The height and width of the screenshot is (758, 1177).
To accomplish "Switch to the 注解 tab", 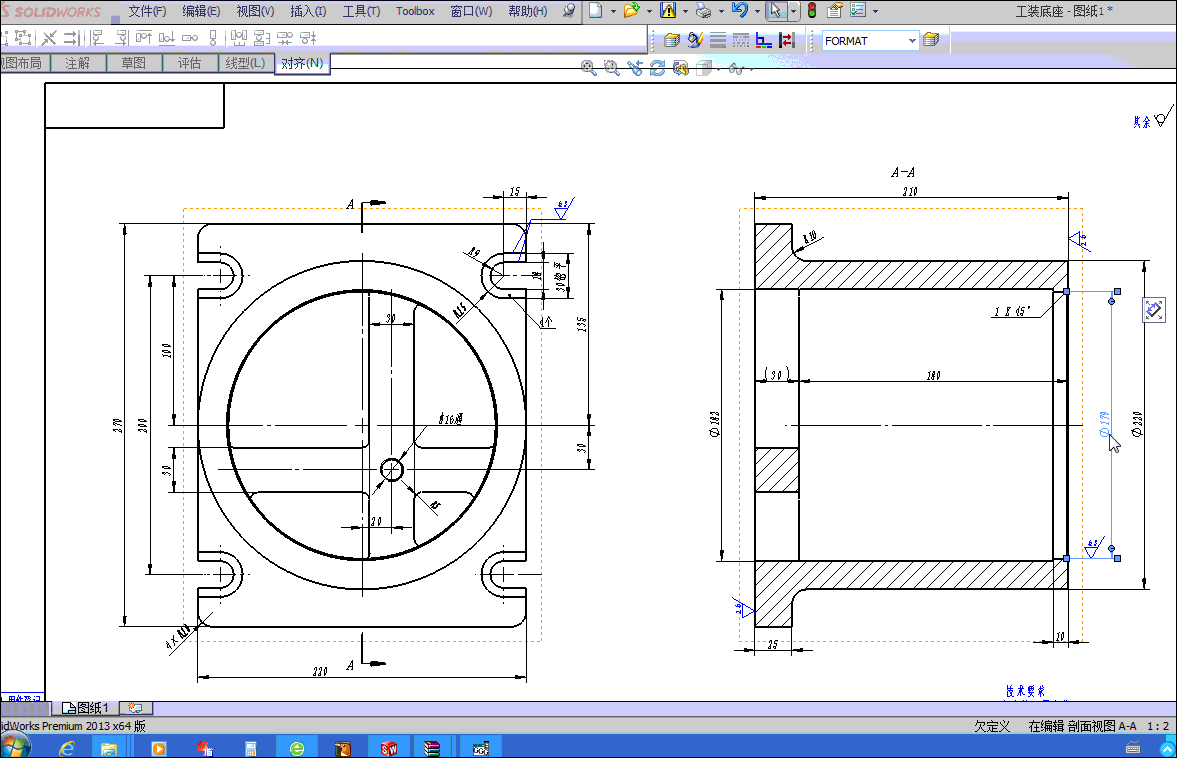I will click(78, 63).
